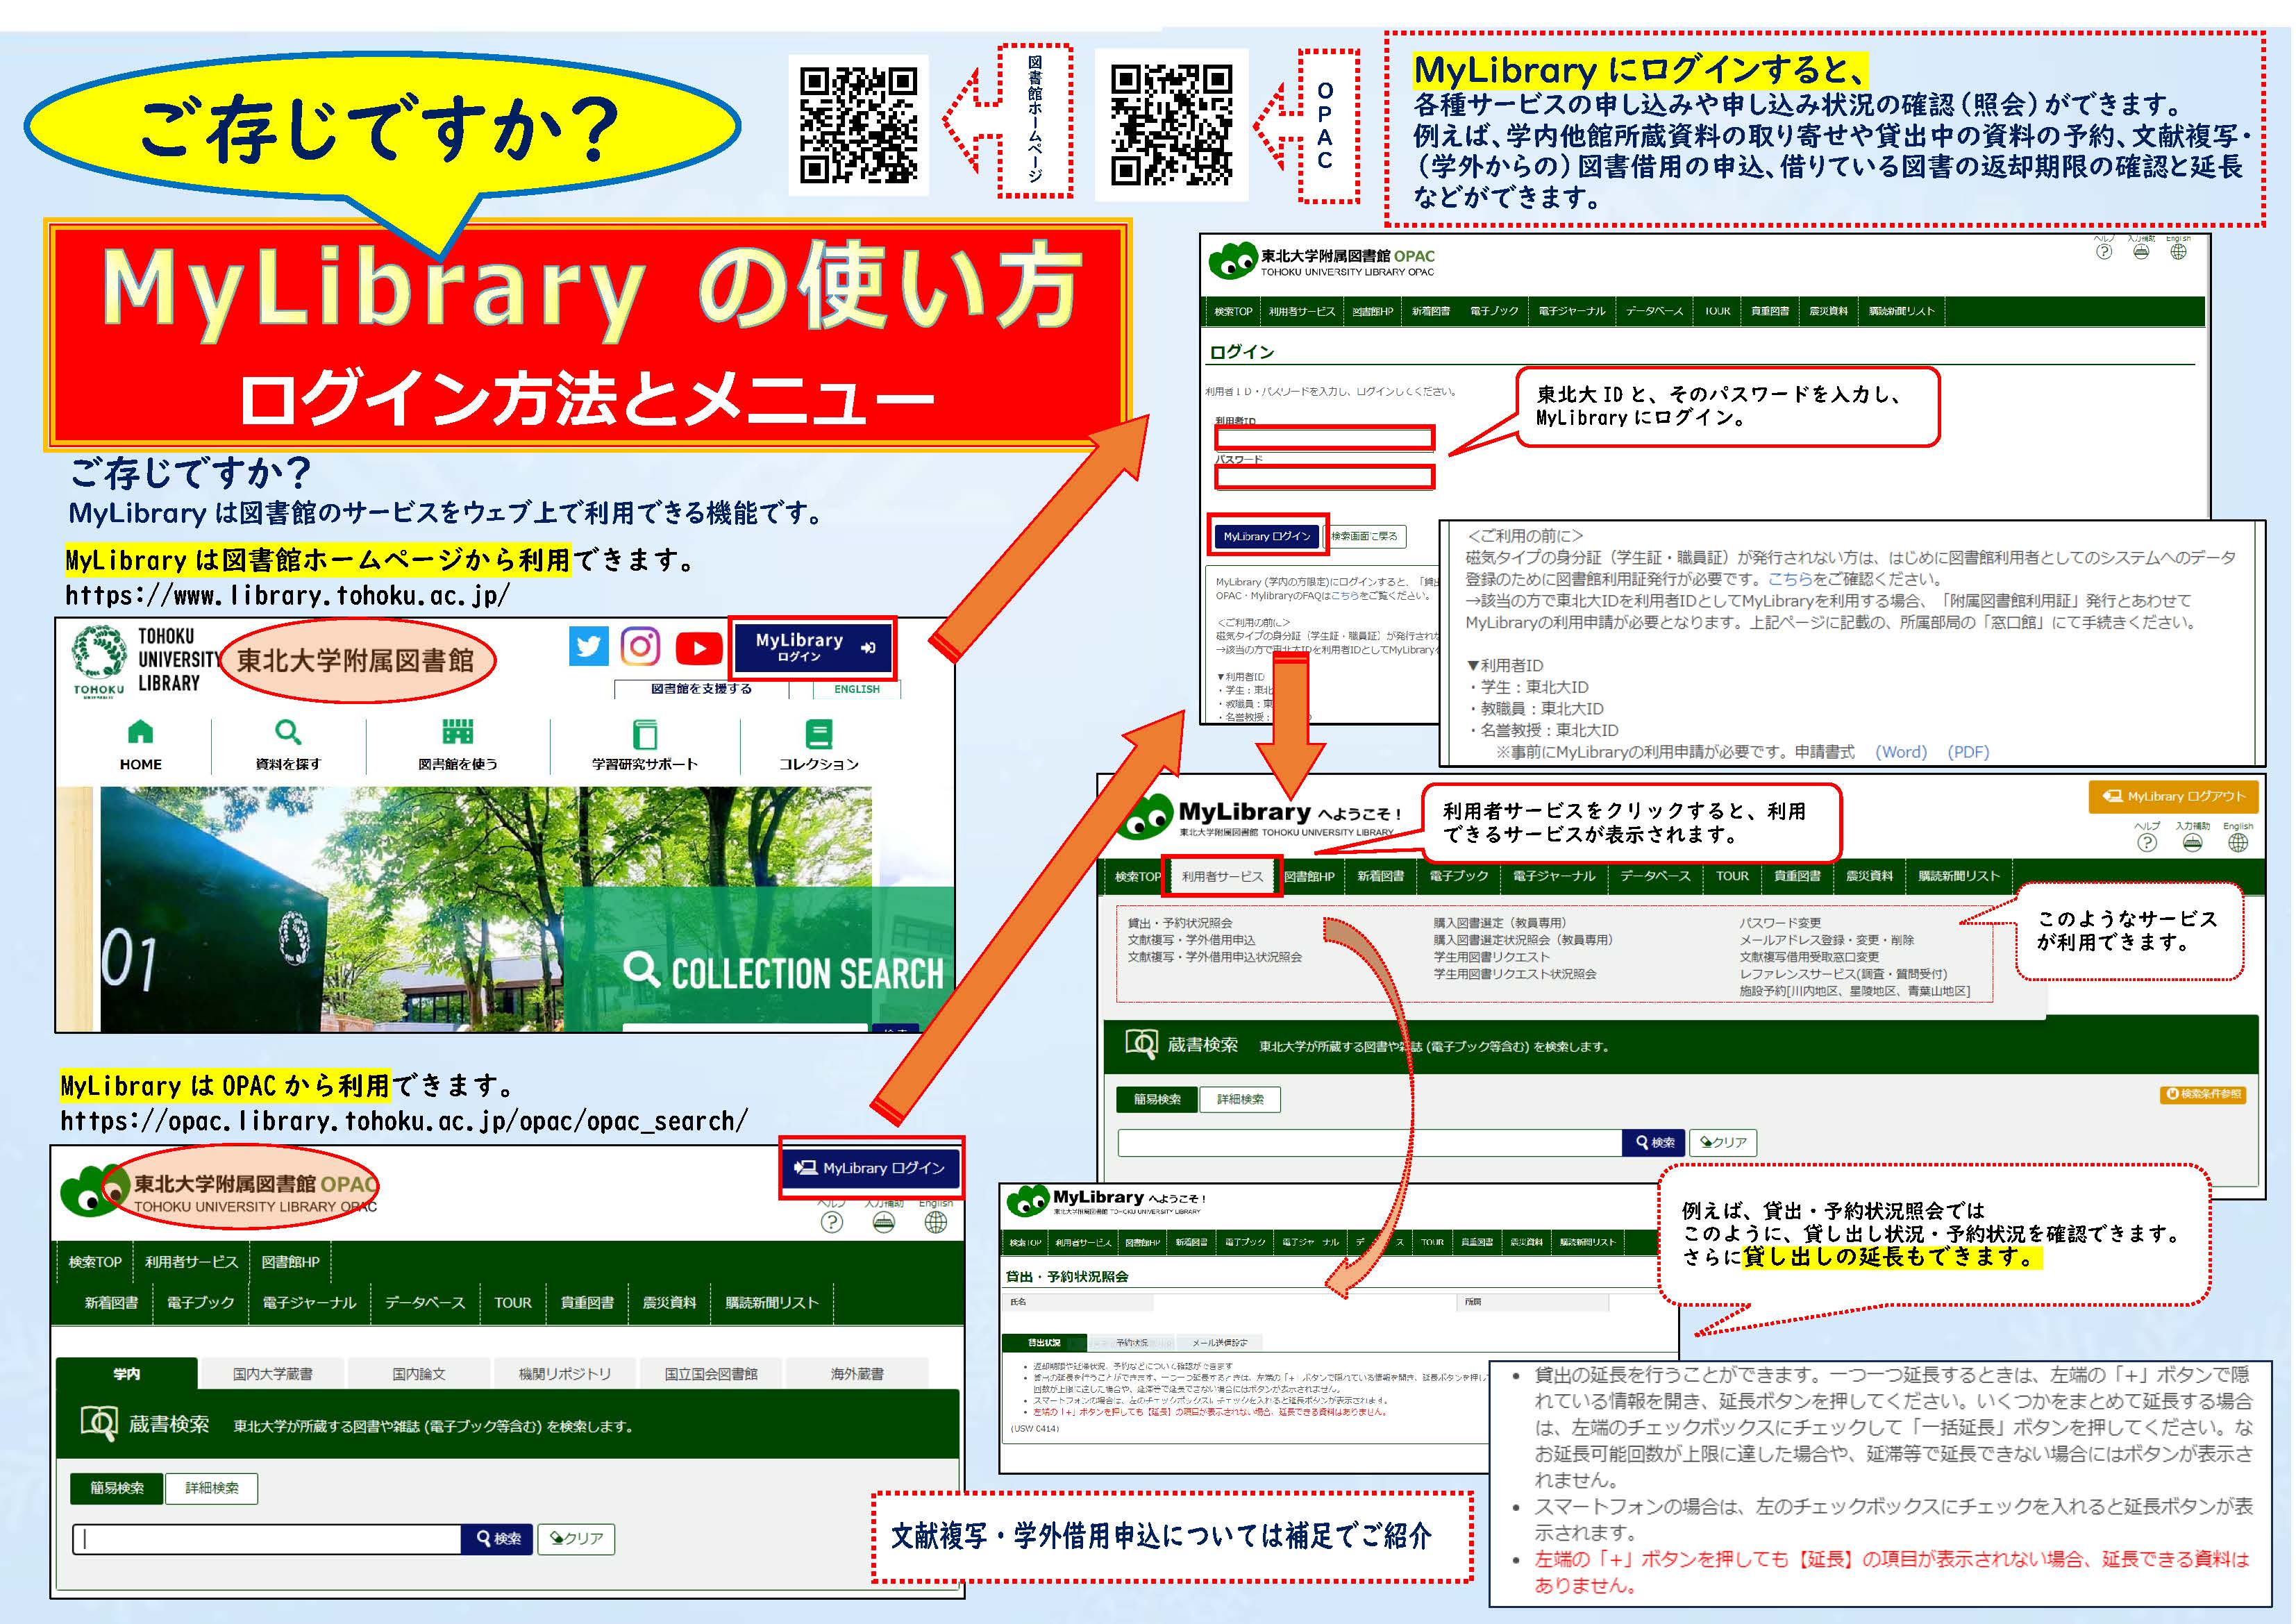Viewport: 2296px width, 1624px height.
Task: Click 検索 button in OPAC search page
Action: click(x=498, y=1538)
